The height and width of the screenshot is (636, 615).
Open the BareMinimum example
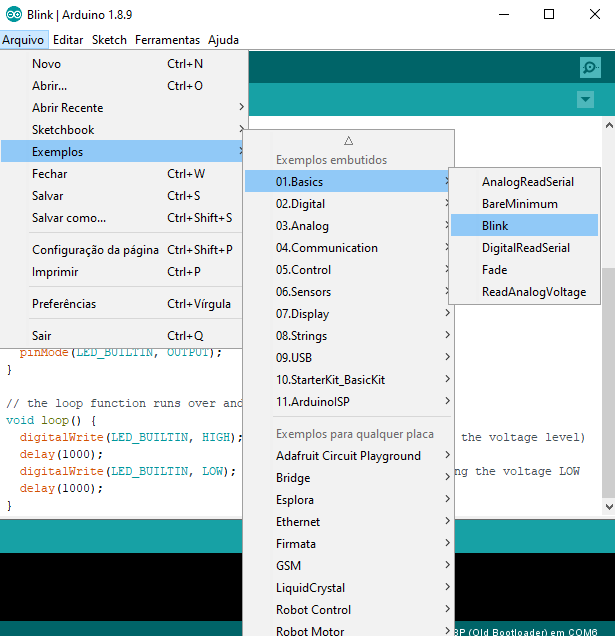pos(524,203)
